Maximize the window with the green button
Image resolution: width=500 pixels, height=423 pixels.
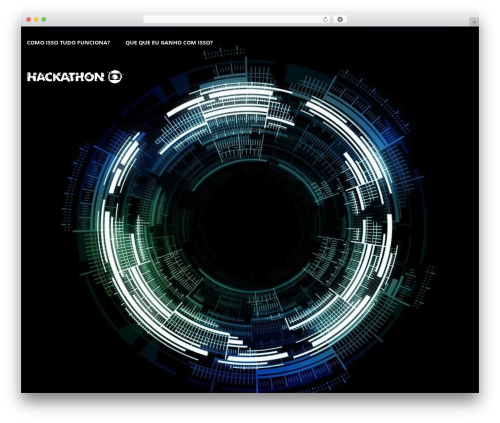click(x=44, y=19)
